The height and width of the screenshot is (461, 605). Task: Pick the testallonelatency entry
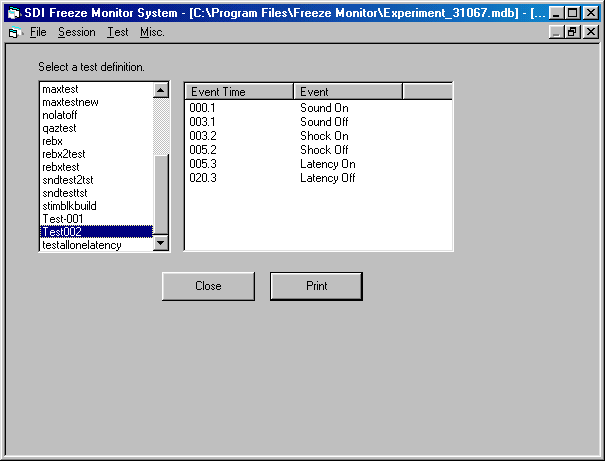click(82, 245)
